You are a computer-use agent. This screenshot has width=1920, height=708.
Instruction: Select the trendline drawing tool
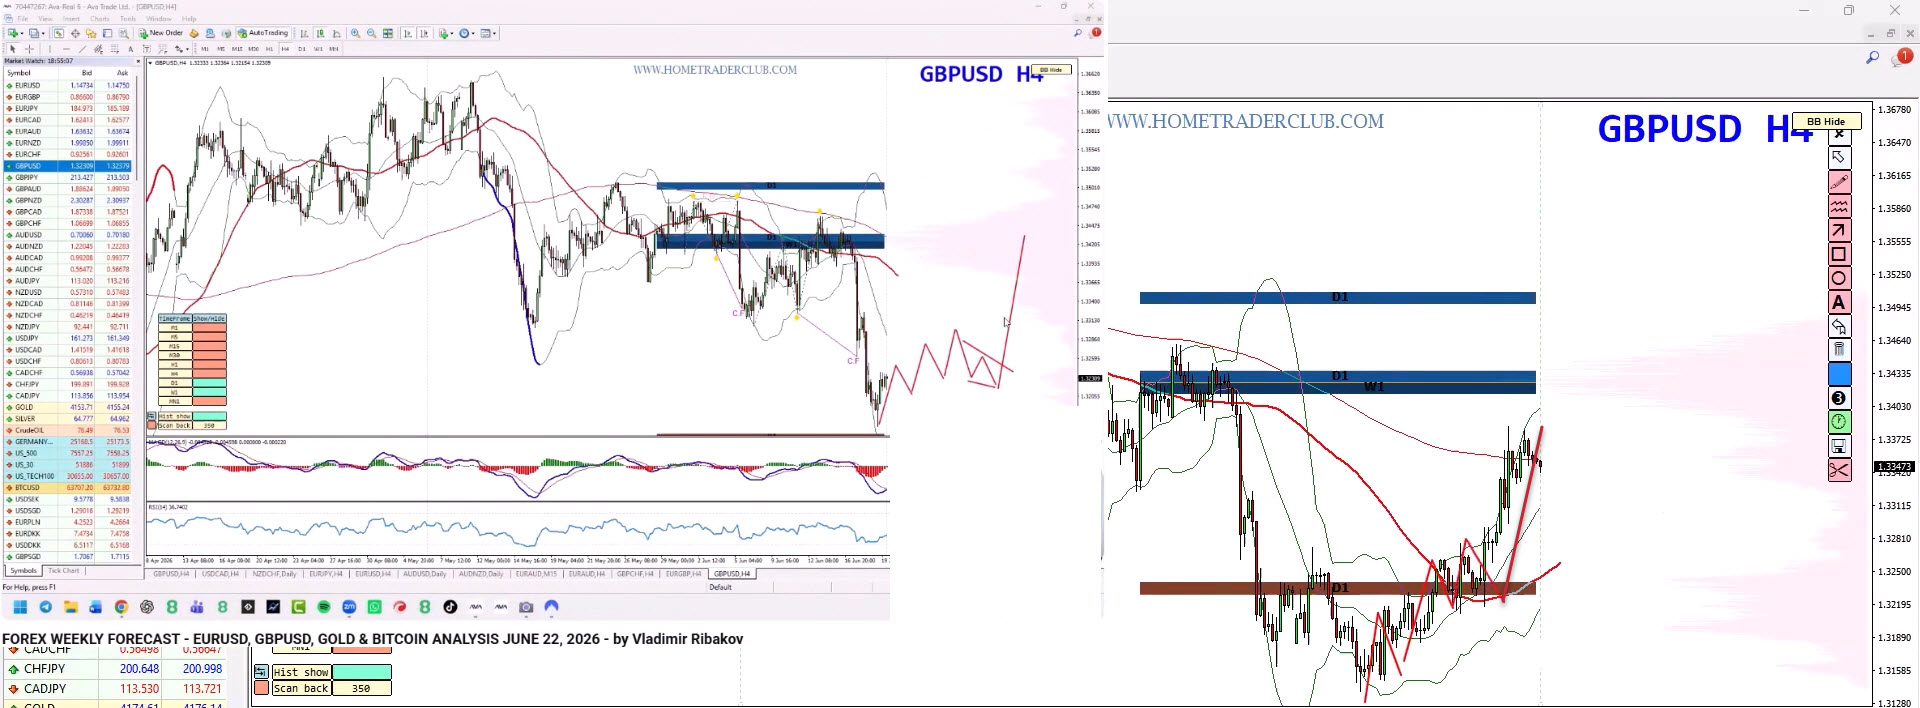(83, 49)
